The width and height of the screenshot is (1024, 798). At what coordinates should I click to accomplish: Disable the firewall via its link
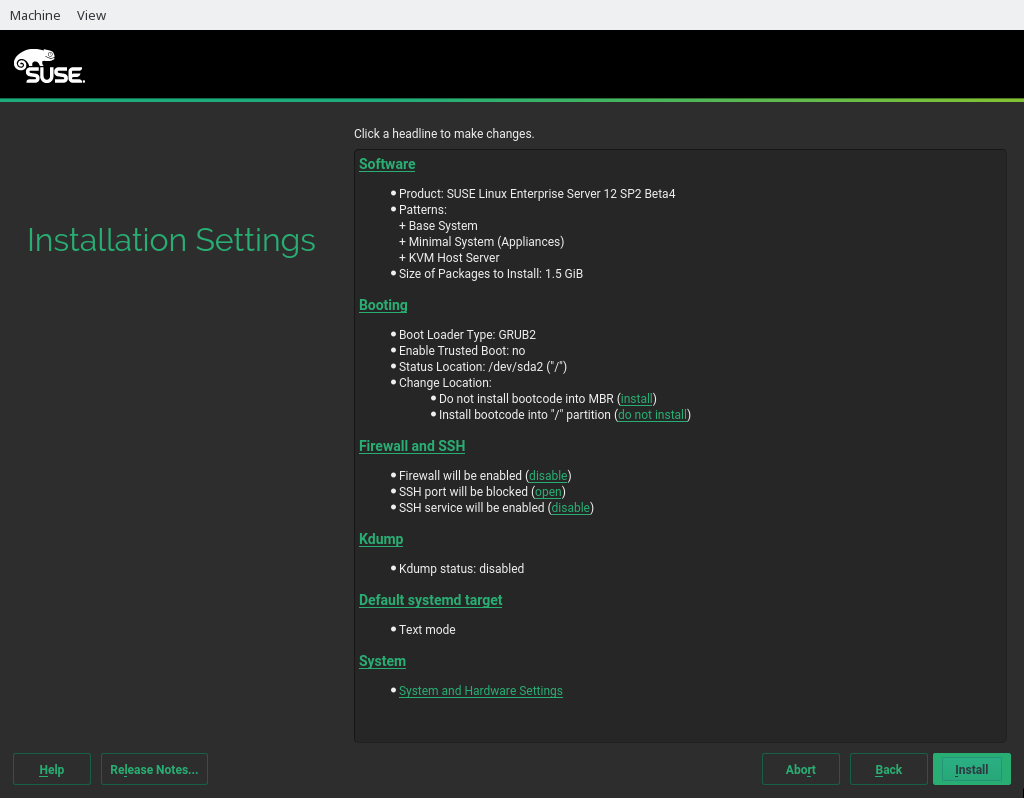[548, 476]
